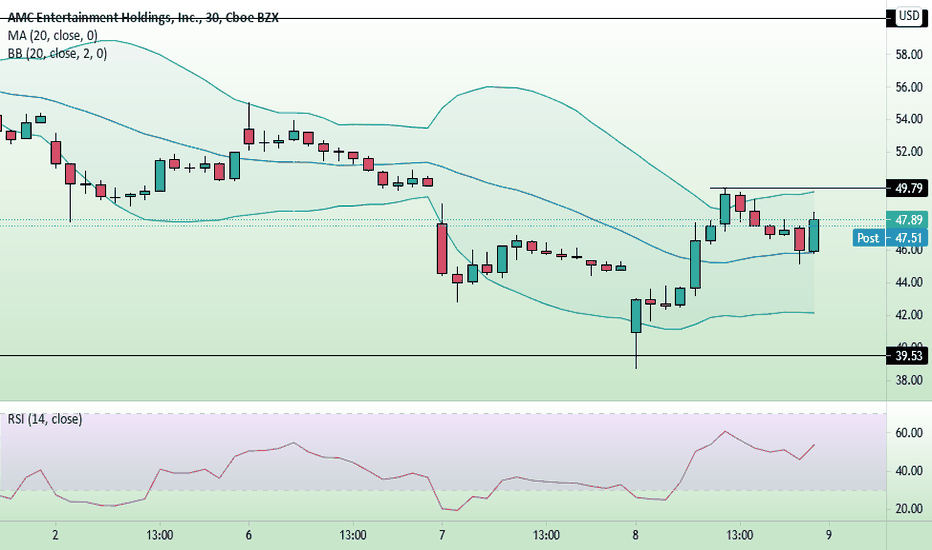
Task: Click the 47.89 last price label
Action: click(x=907, y=220)
